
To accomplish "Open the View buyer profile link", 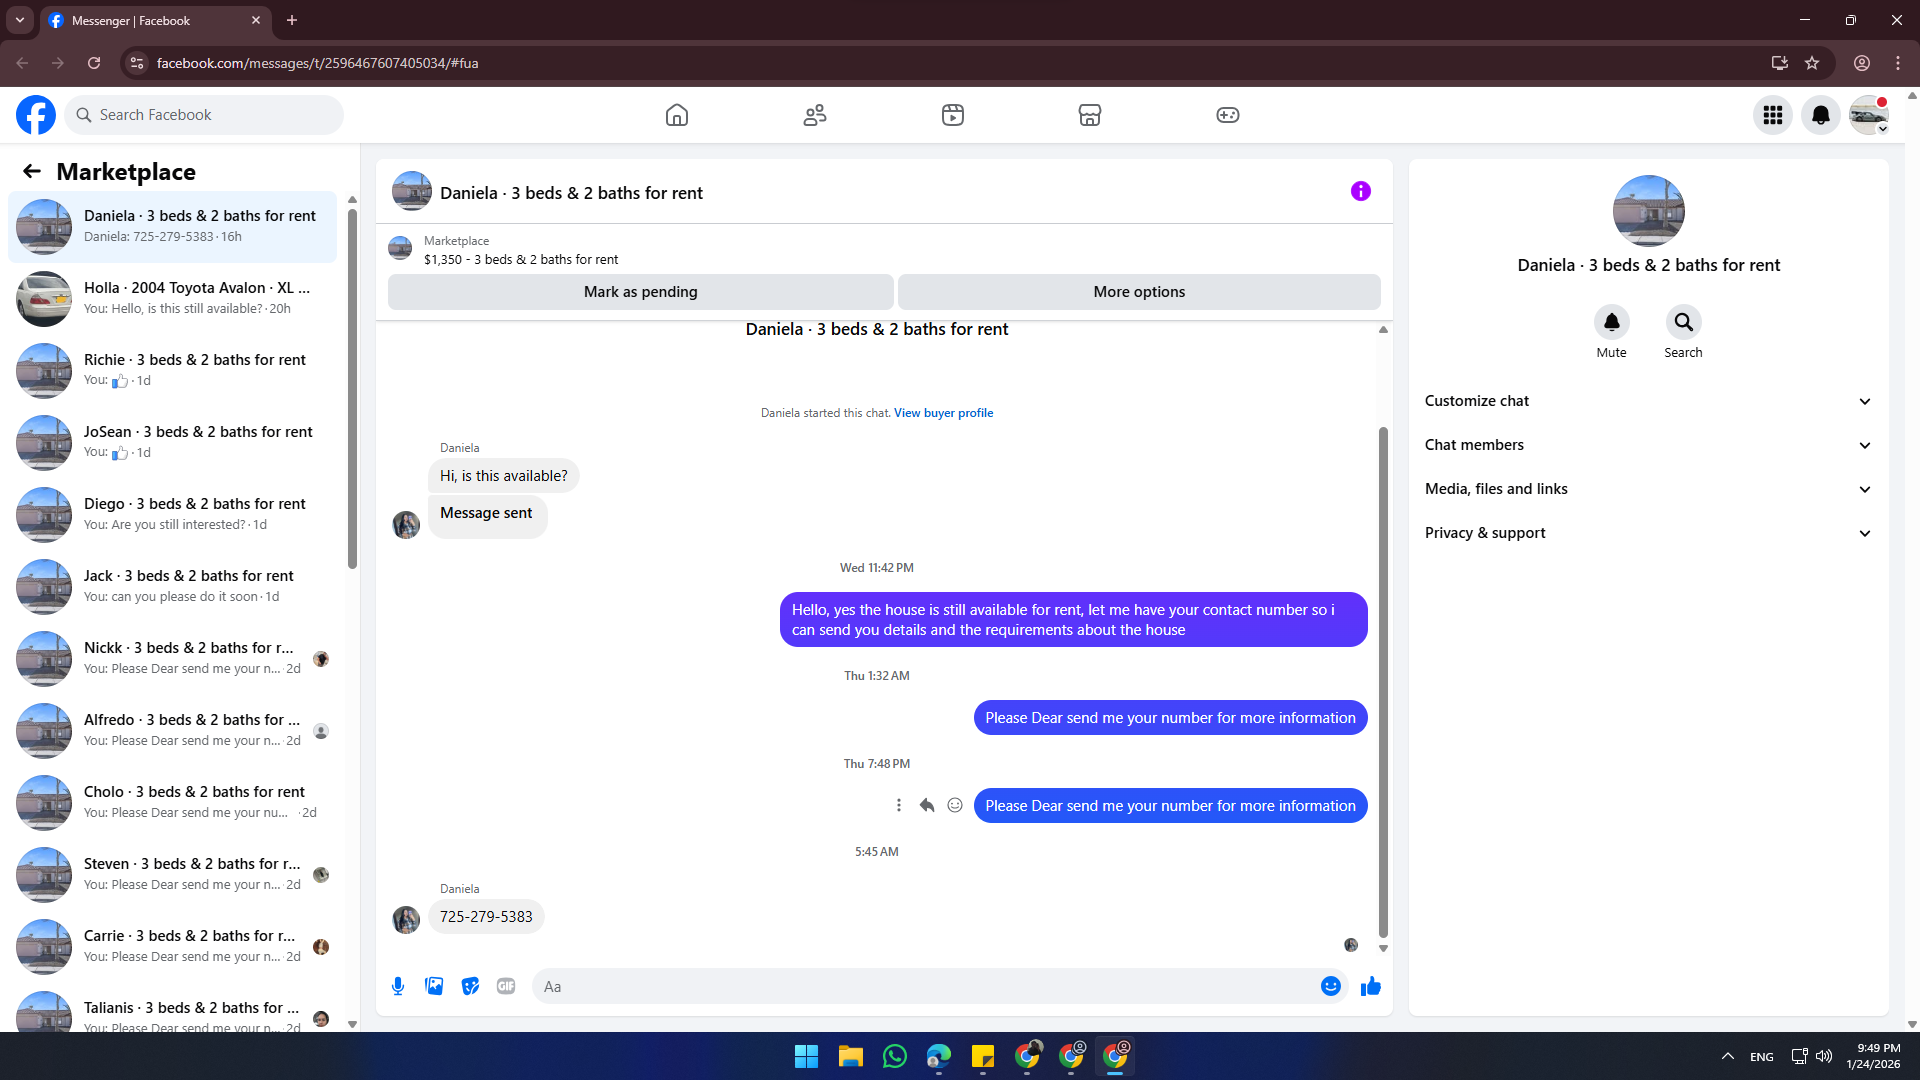I will [943, 413].
